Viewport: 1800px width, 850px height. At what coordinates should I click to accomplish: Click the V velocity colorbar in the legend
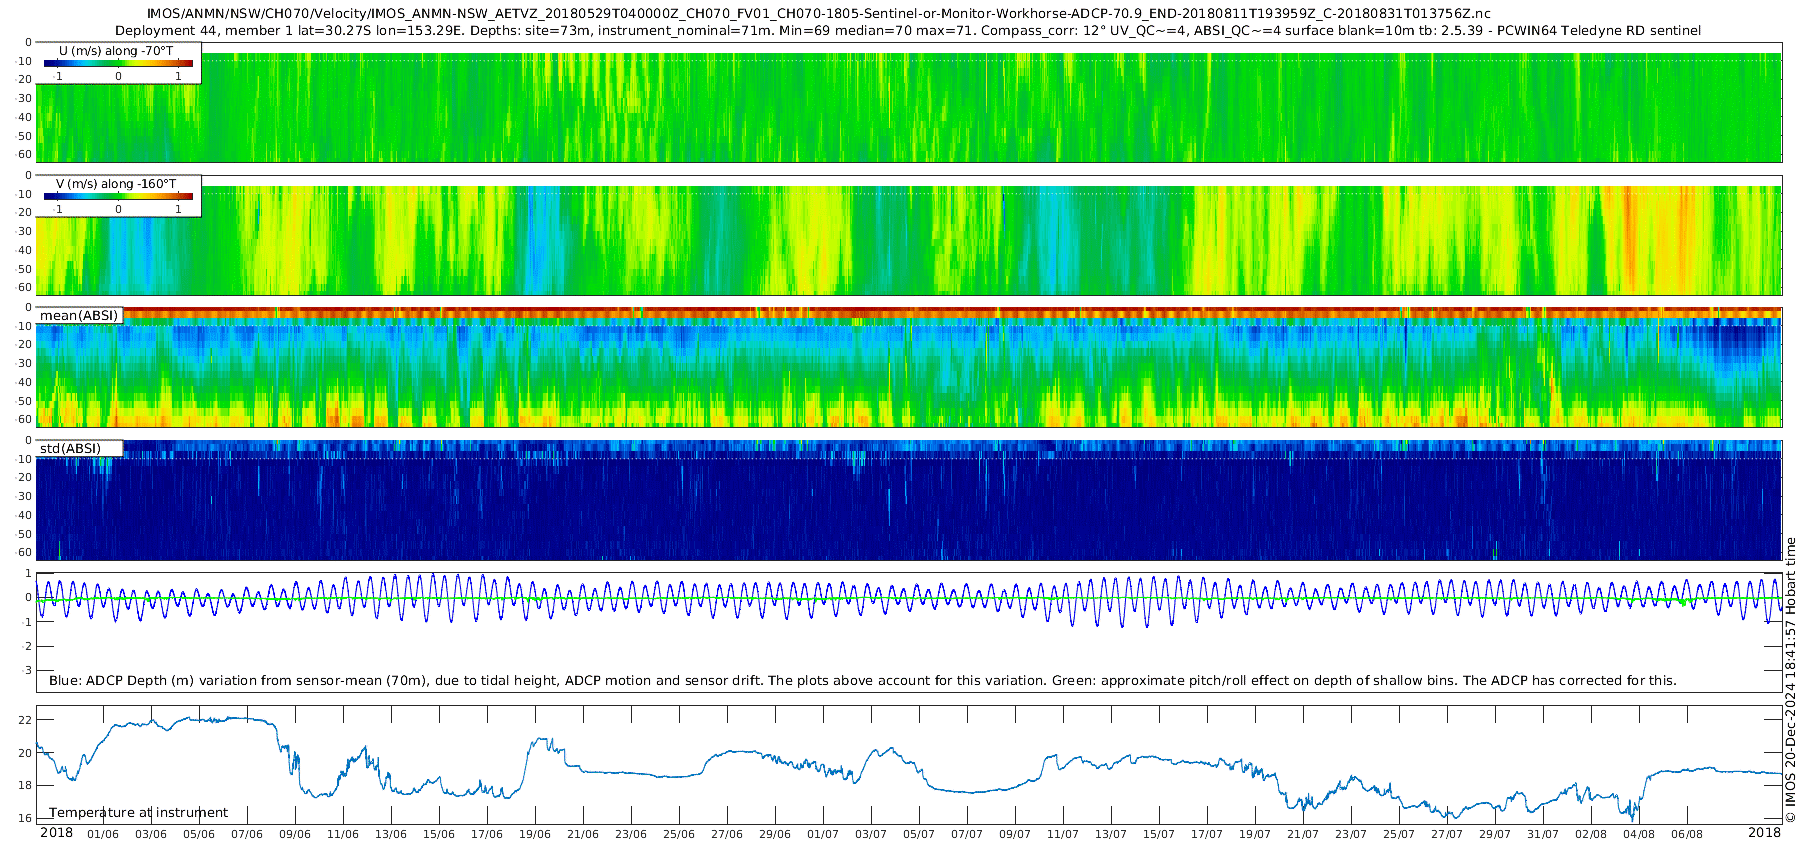(x=118, y=197)
